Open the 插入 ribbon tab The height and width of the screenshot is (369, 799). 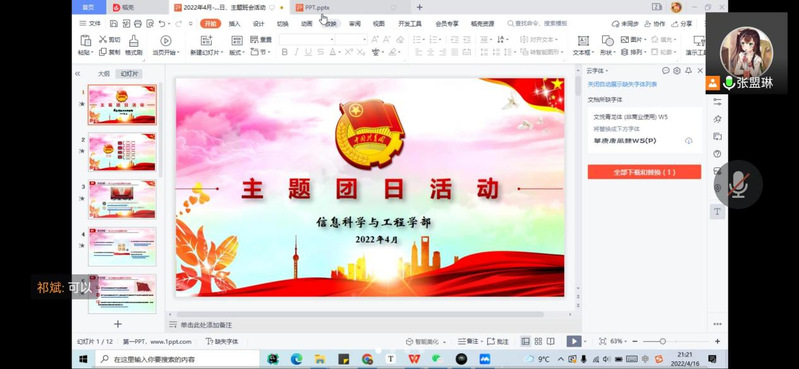click(234, 23)
